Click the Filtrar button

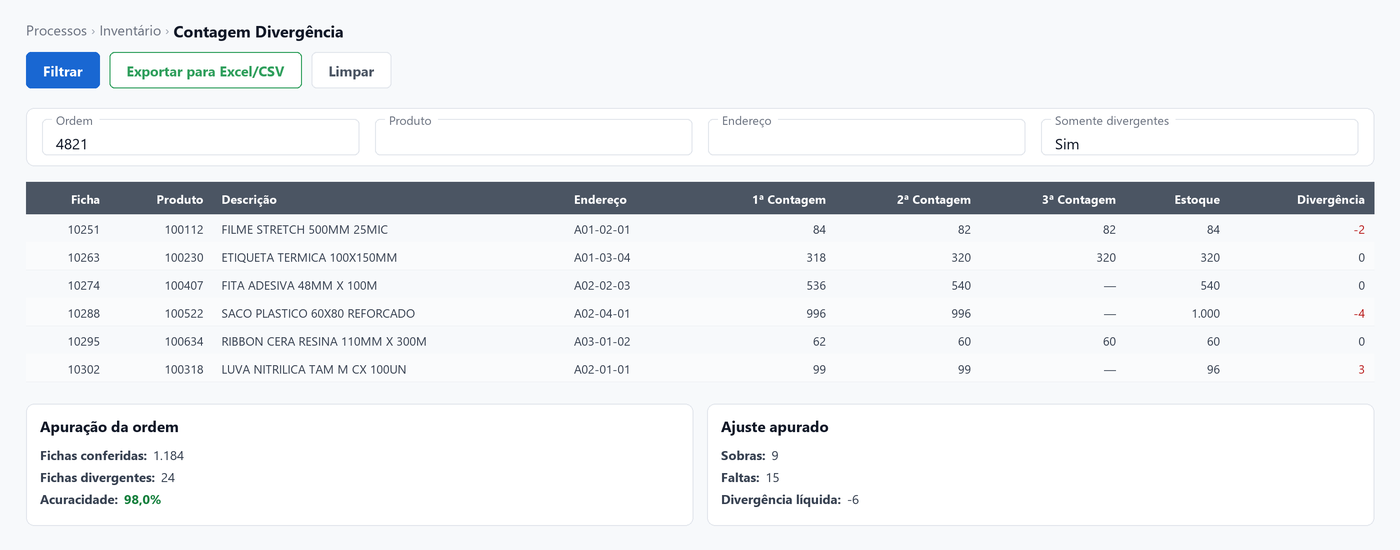(x=63, y=71)
